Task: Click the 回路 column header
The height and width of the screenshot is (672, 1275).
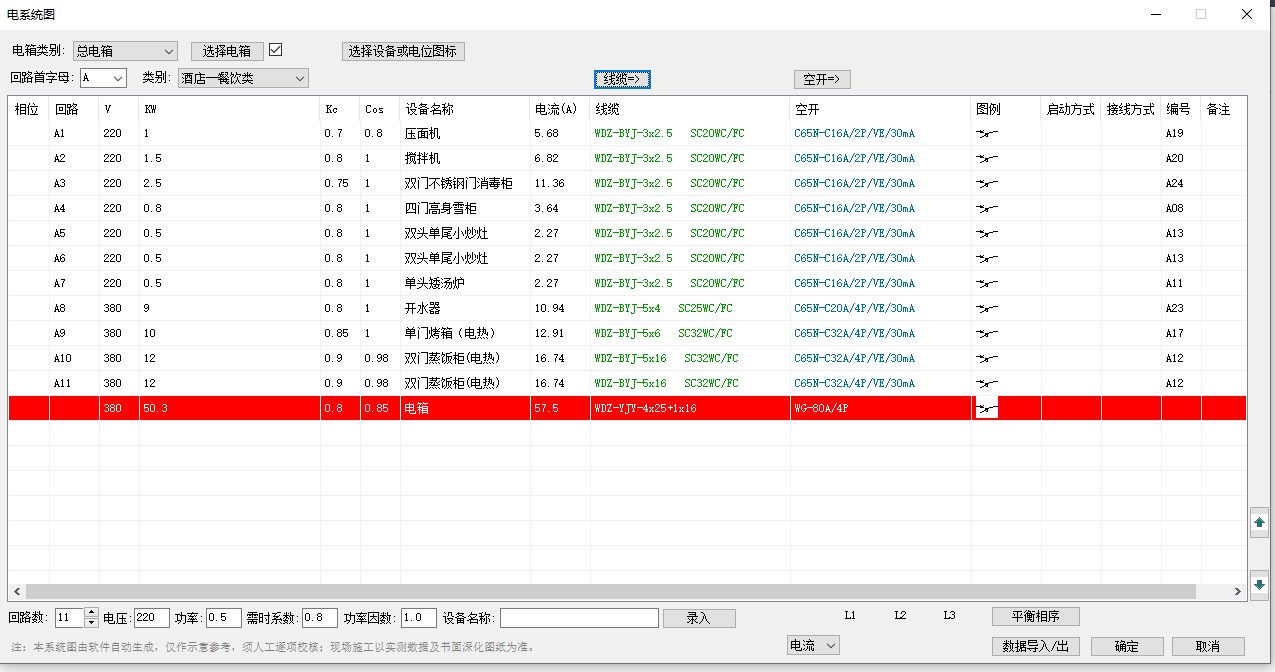Action: [x=74, y=109]
